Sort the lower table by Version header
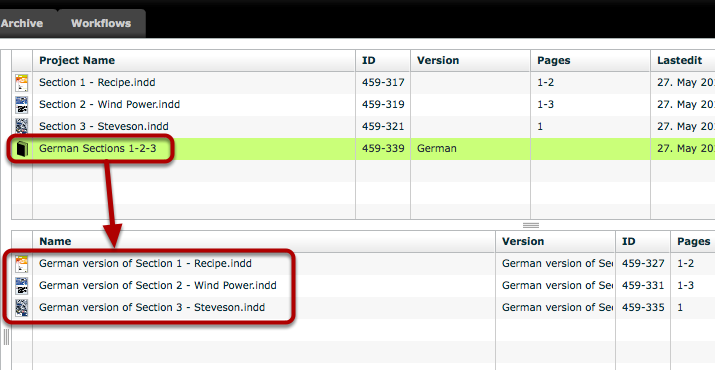This screenshot has height=370, width=715. click(555, 242)
